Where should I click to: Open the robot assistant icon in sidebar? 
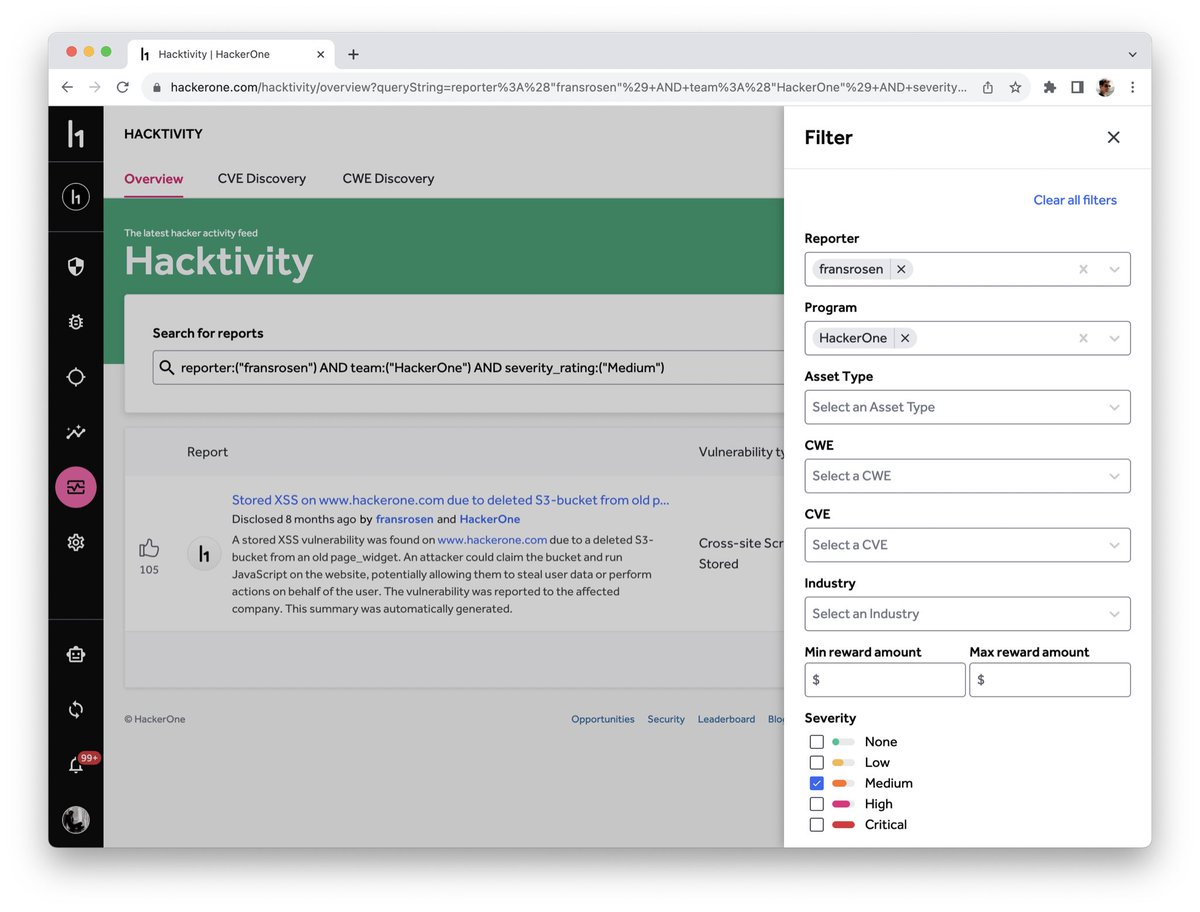(76, 653)
